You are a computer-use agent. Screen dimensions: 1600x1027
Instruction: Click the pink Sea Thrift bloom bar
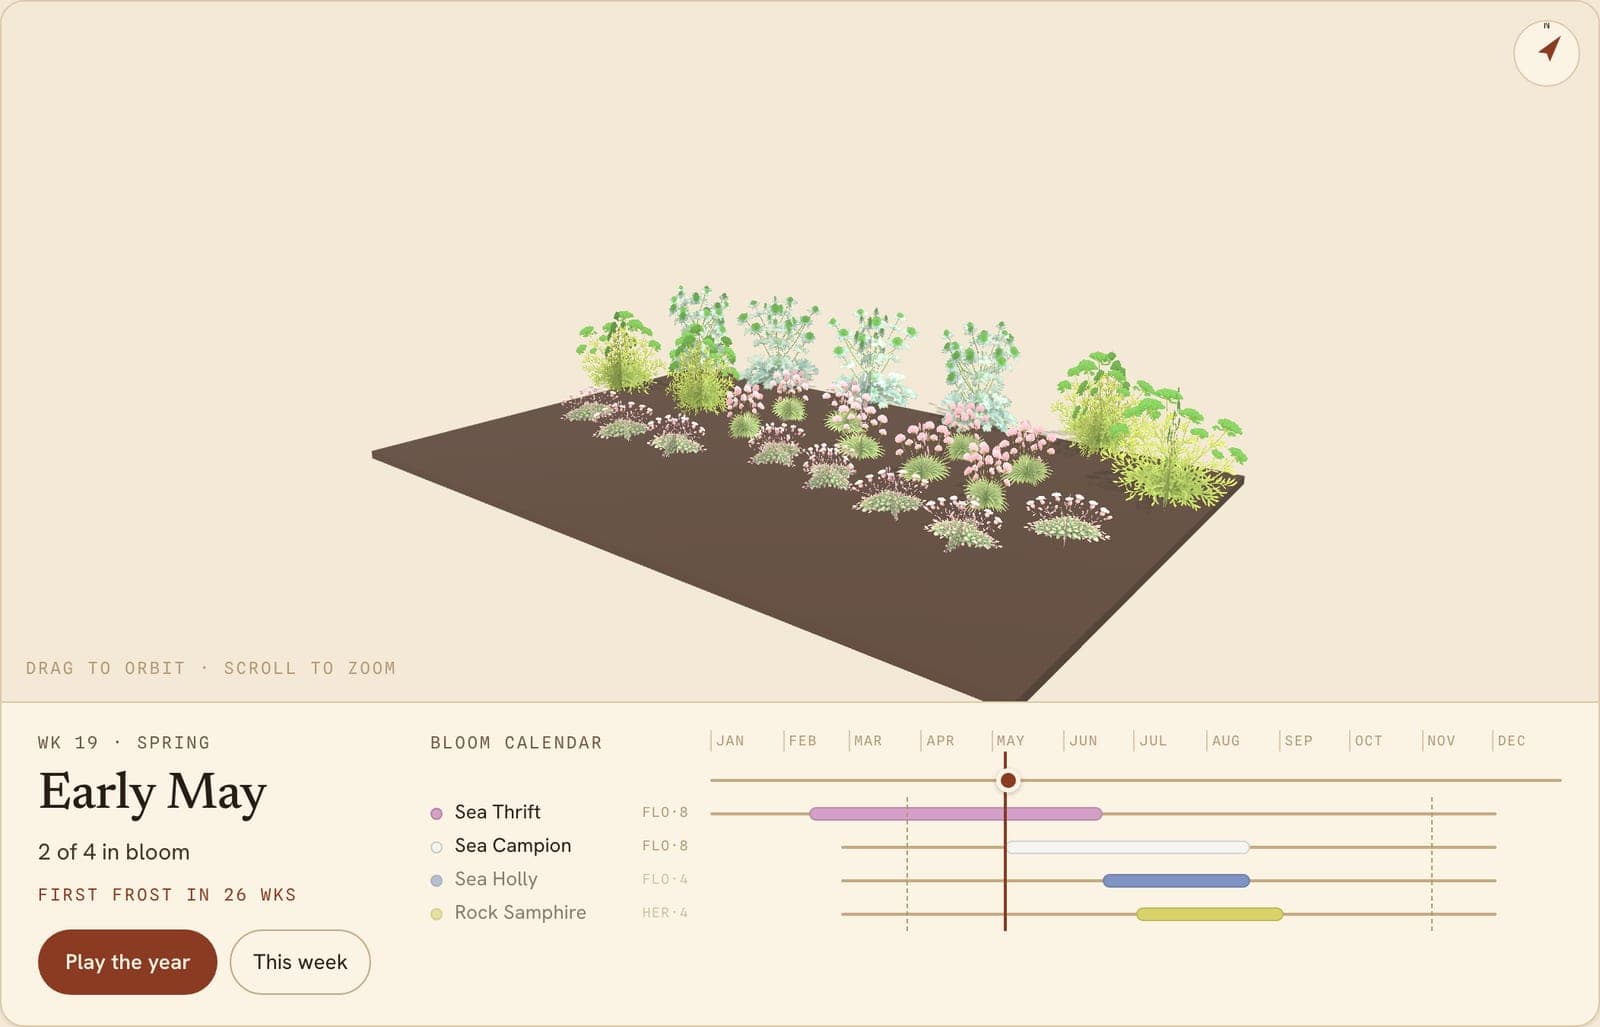click(955, 814)
